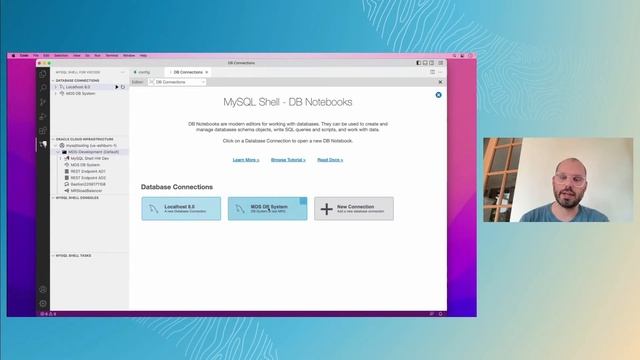The width and height of the screenshot is (640, 360).
Task: Click plus icon on New Connection tile
Action: [x=327, y=209]
